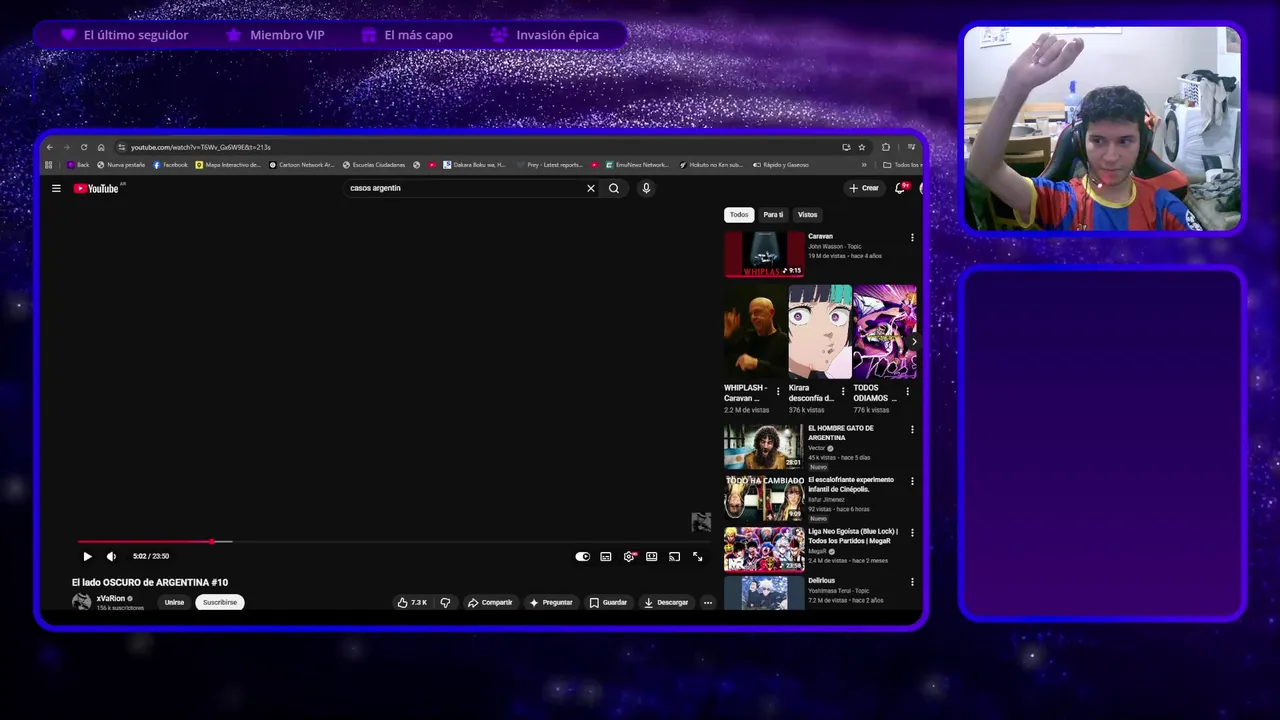Screen dimensions: 1280x720
Task: Click the youtube.com address bar URL
Action: 200,147
